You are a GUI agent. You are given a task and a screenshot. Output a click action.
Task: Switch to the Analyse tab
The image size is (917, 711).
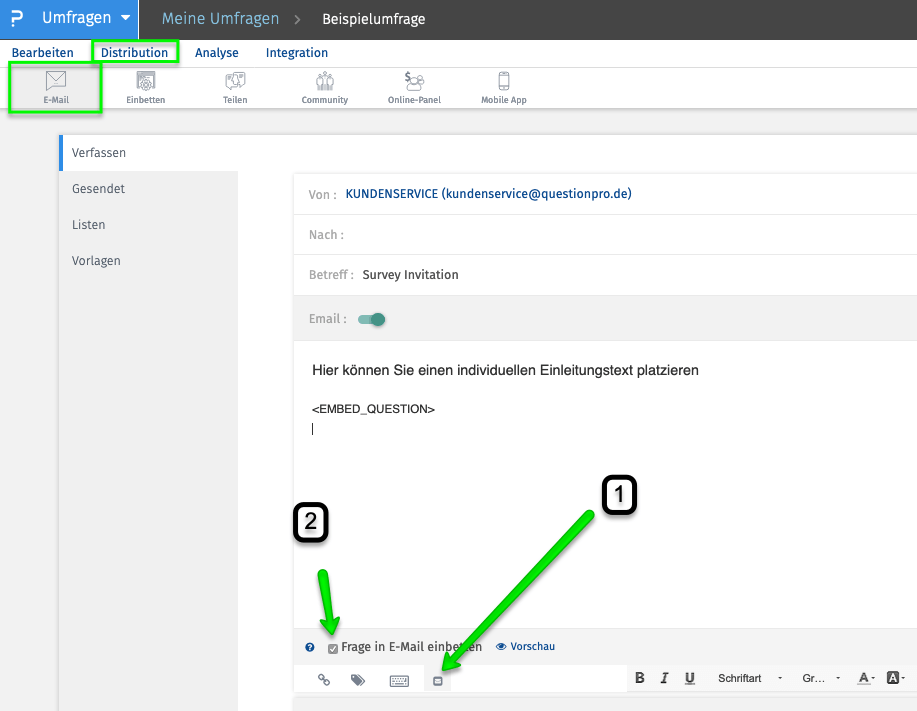216,53
